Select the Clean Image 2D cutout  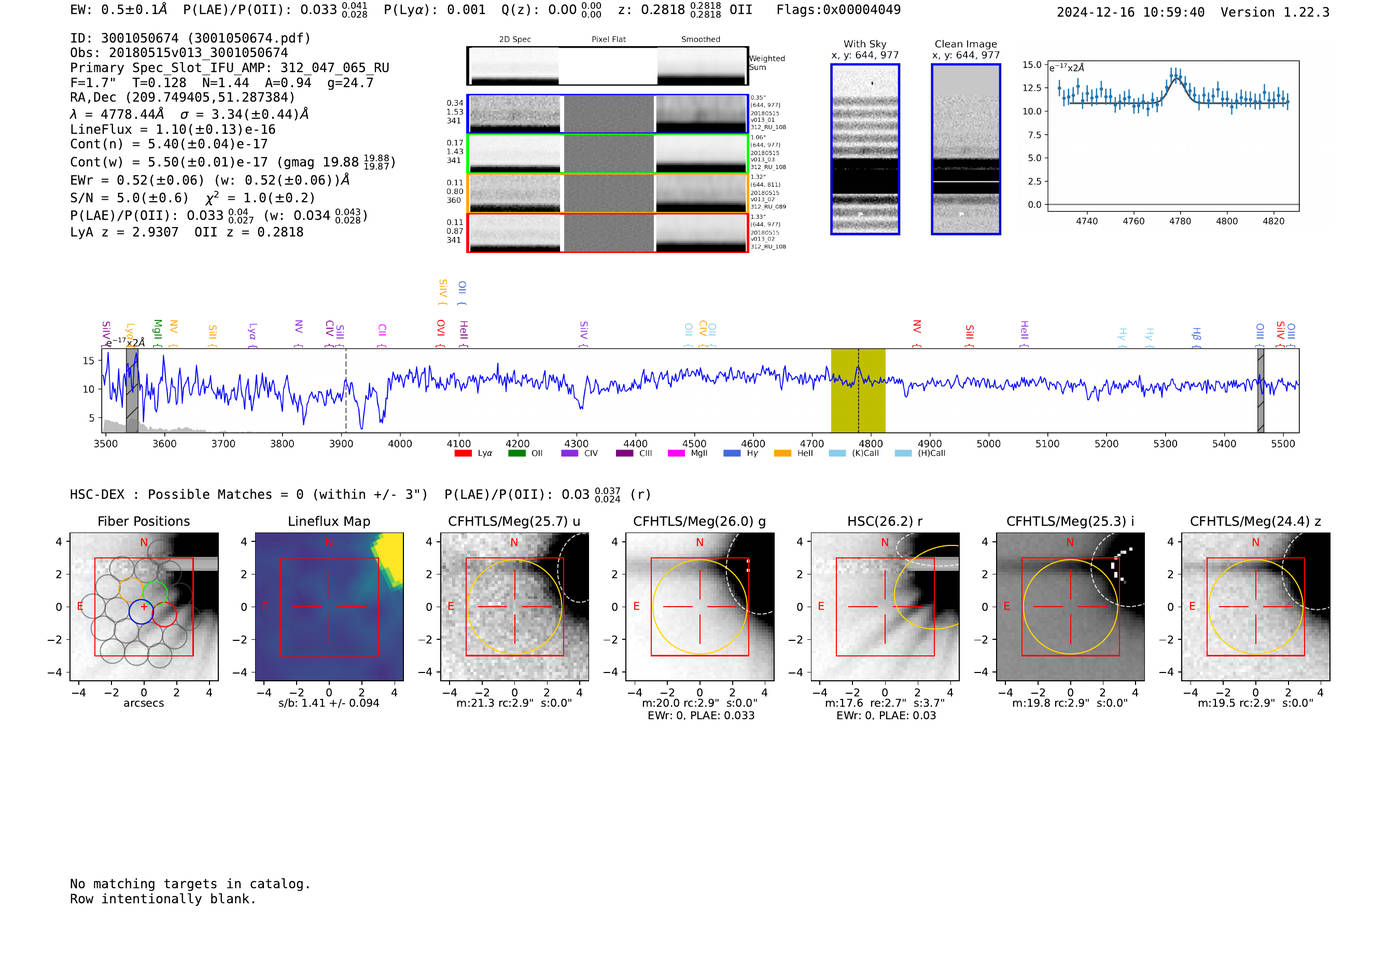(x=966, y=149)
